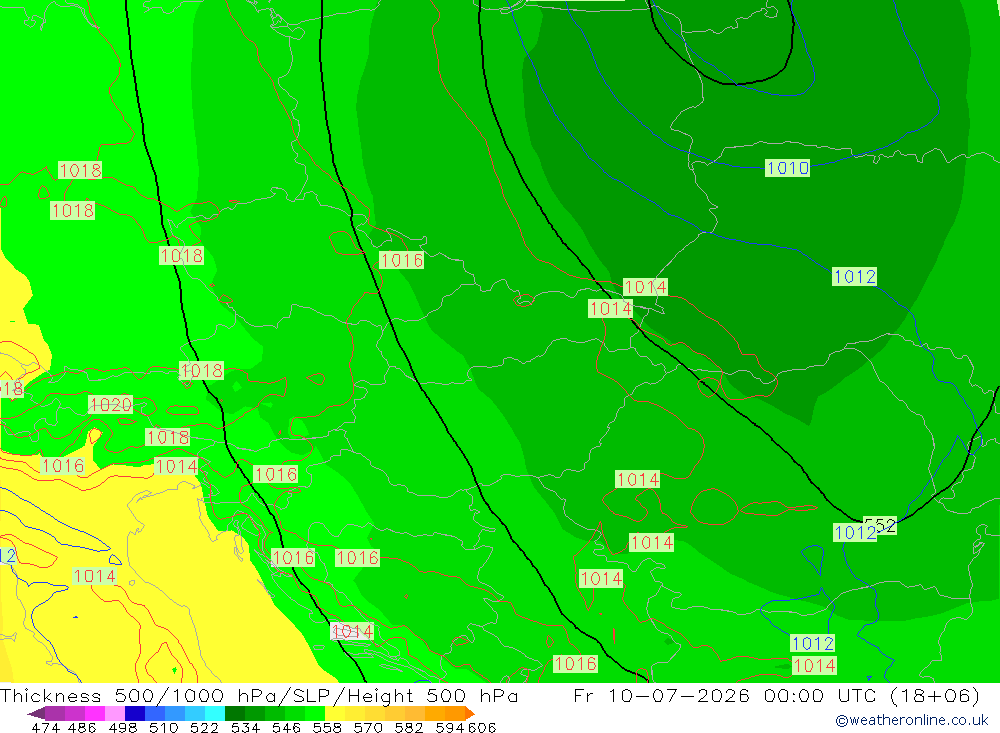Open the weatheronline.co.uk copyright link
The image size is (1000, 733).
coord(912,720)
